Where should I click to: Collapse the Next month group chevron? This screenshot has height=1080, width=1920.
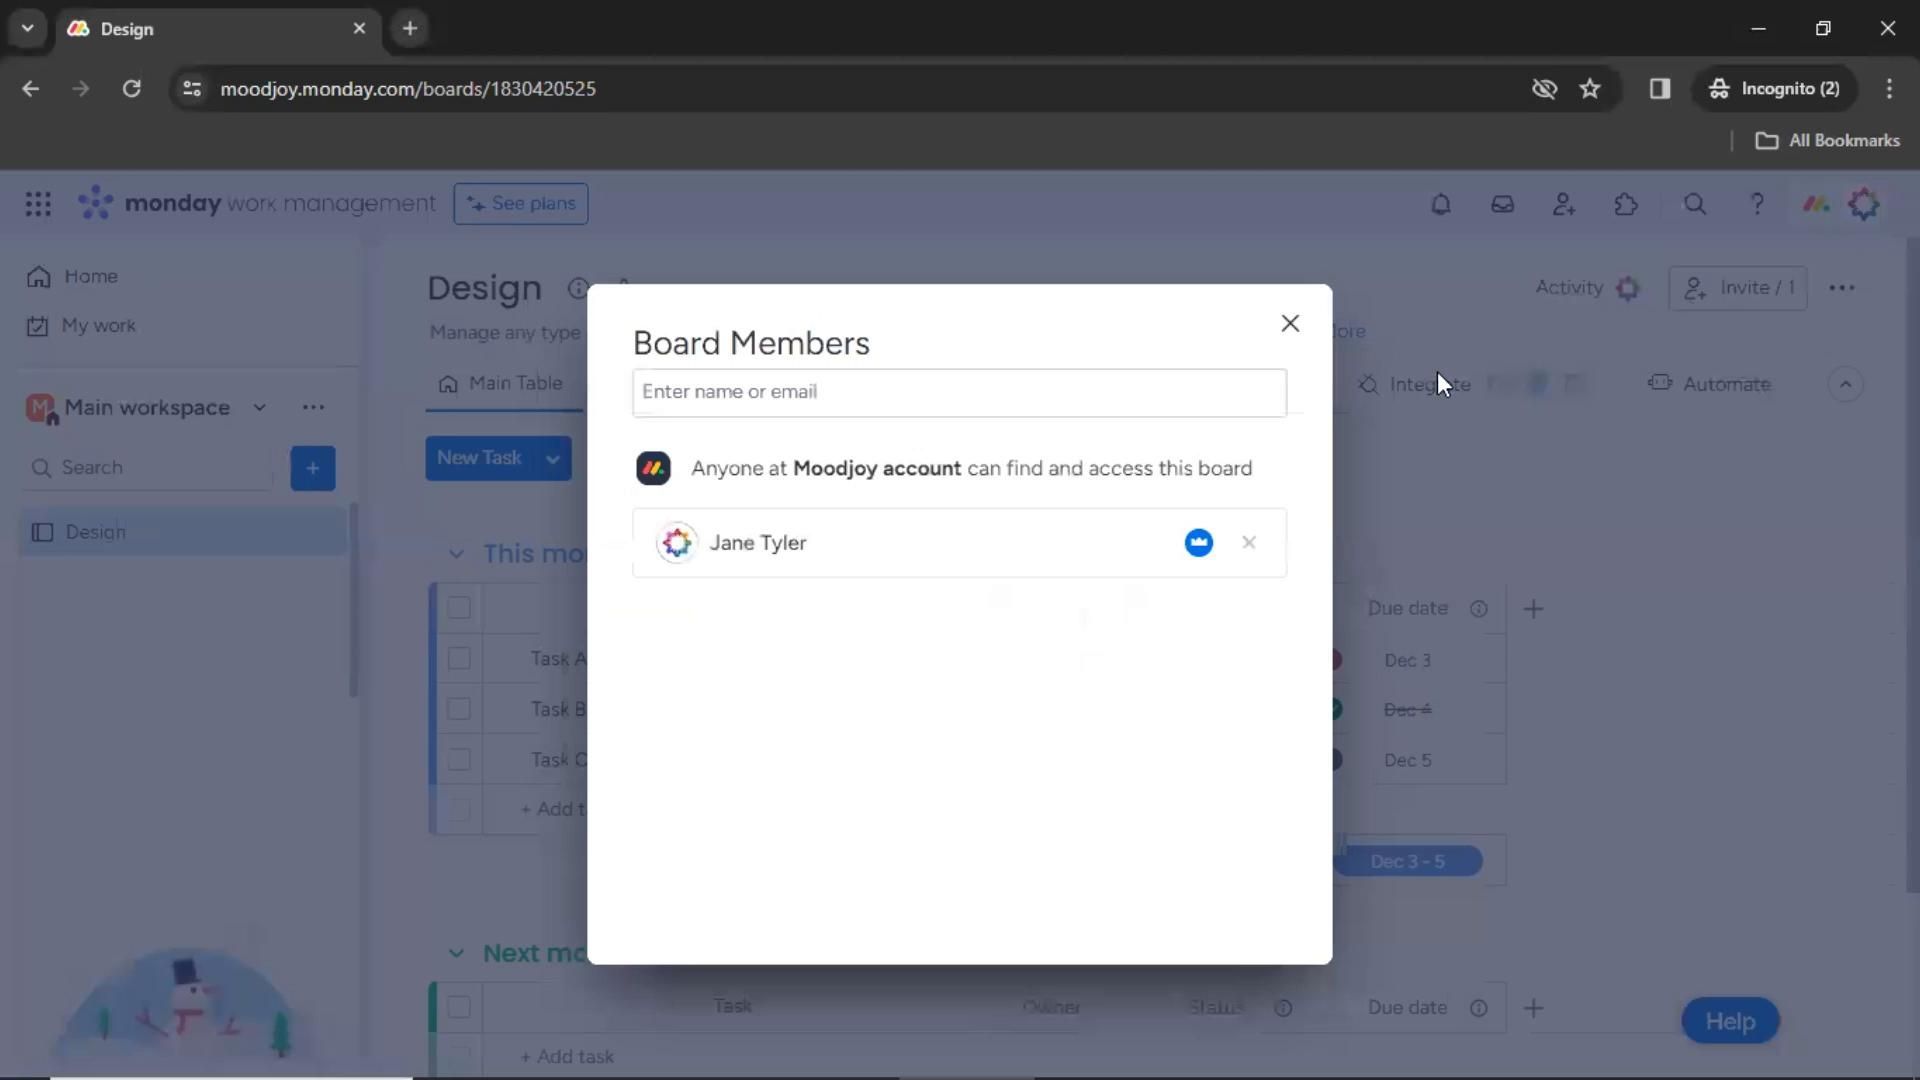tap(456, 954)
